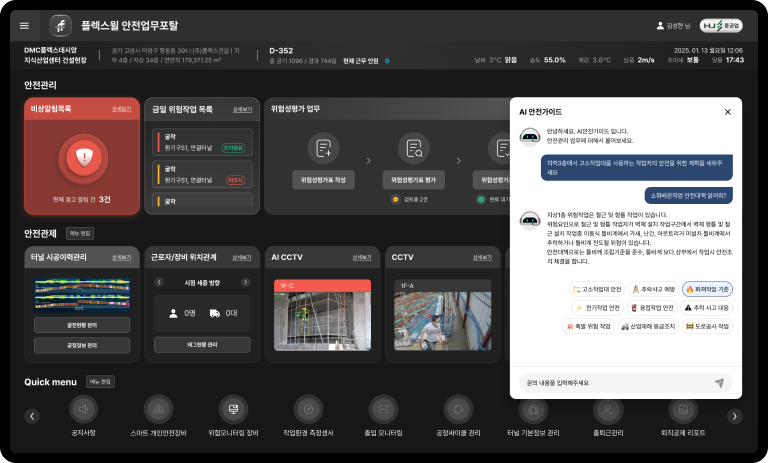Click the blue indicator beside 현재 근무 인원

(387, 61)
